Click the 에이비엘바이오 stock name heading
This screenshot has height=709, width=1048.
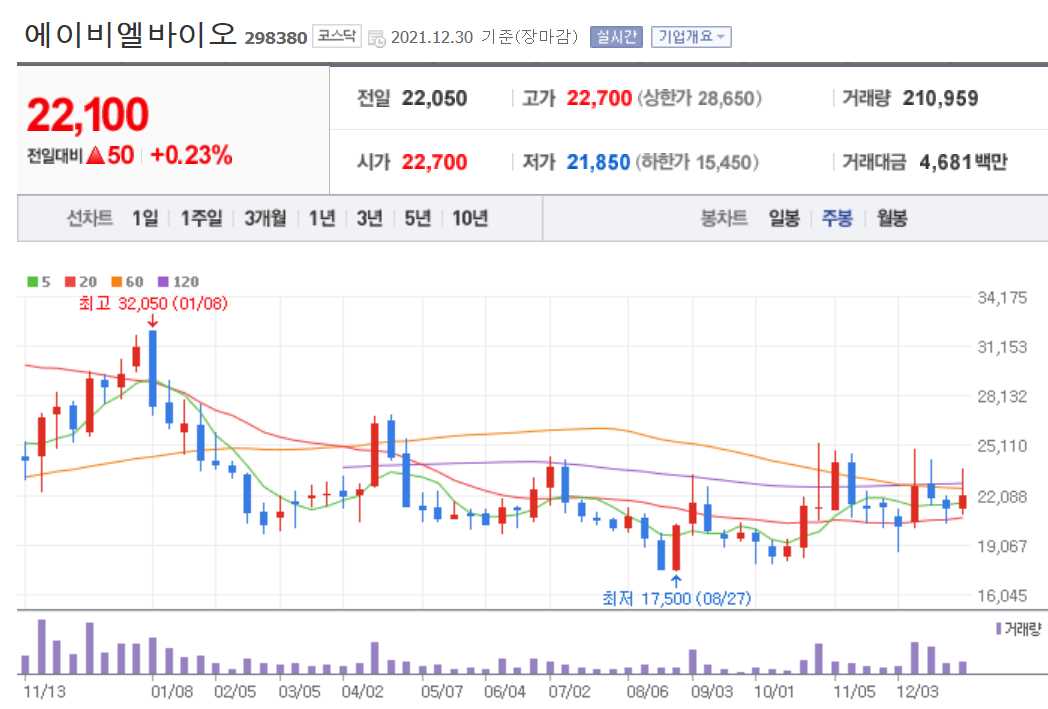point(130,35)
